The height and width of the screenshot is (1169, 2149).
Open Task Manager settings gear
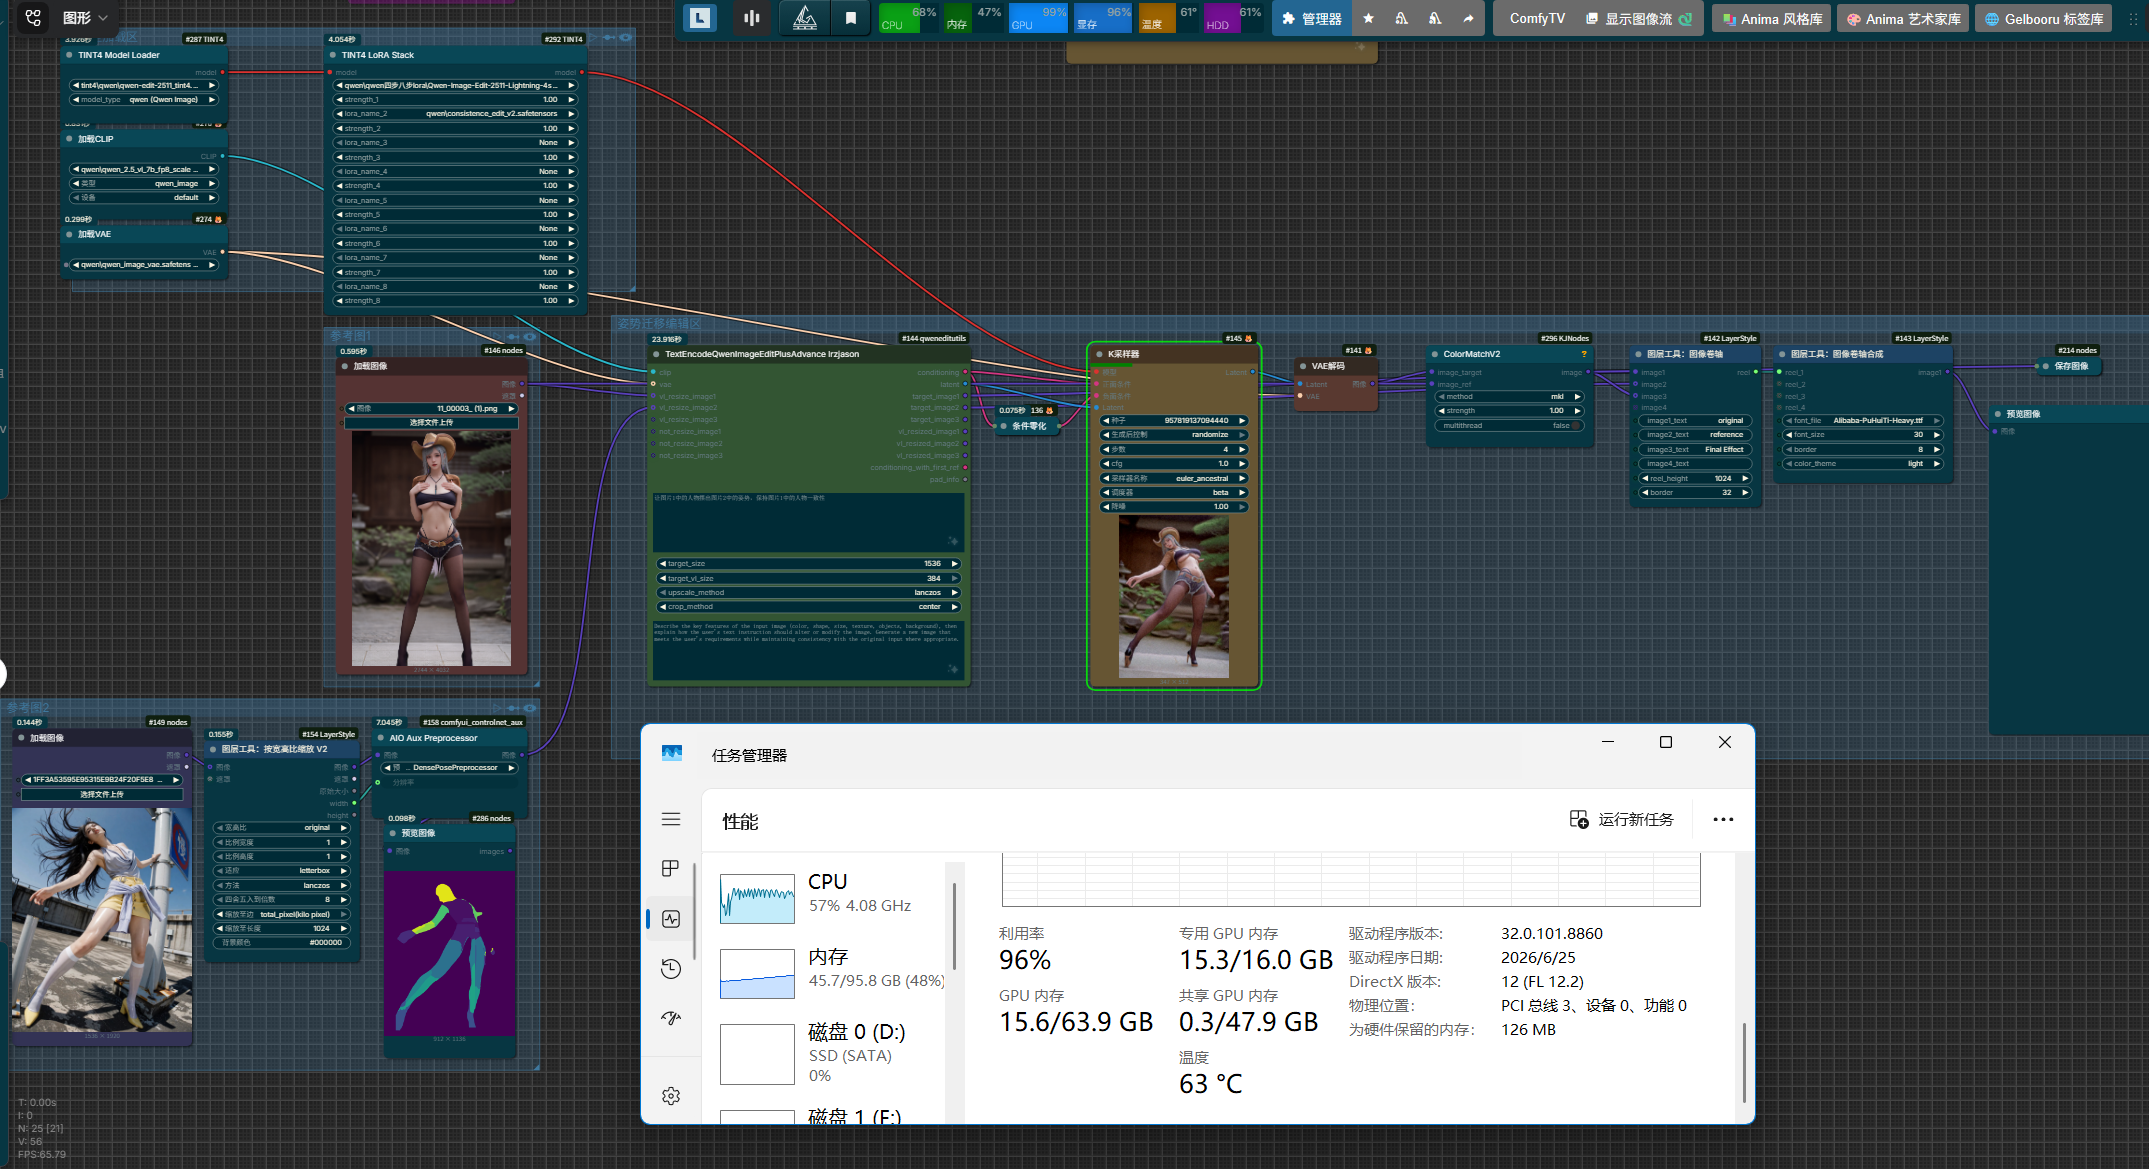(x=671, y=1096)
